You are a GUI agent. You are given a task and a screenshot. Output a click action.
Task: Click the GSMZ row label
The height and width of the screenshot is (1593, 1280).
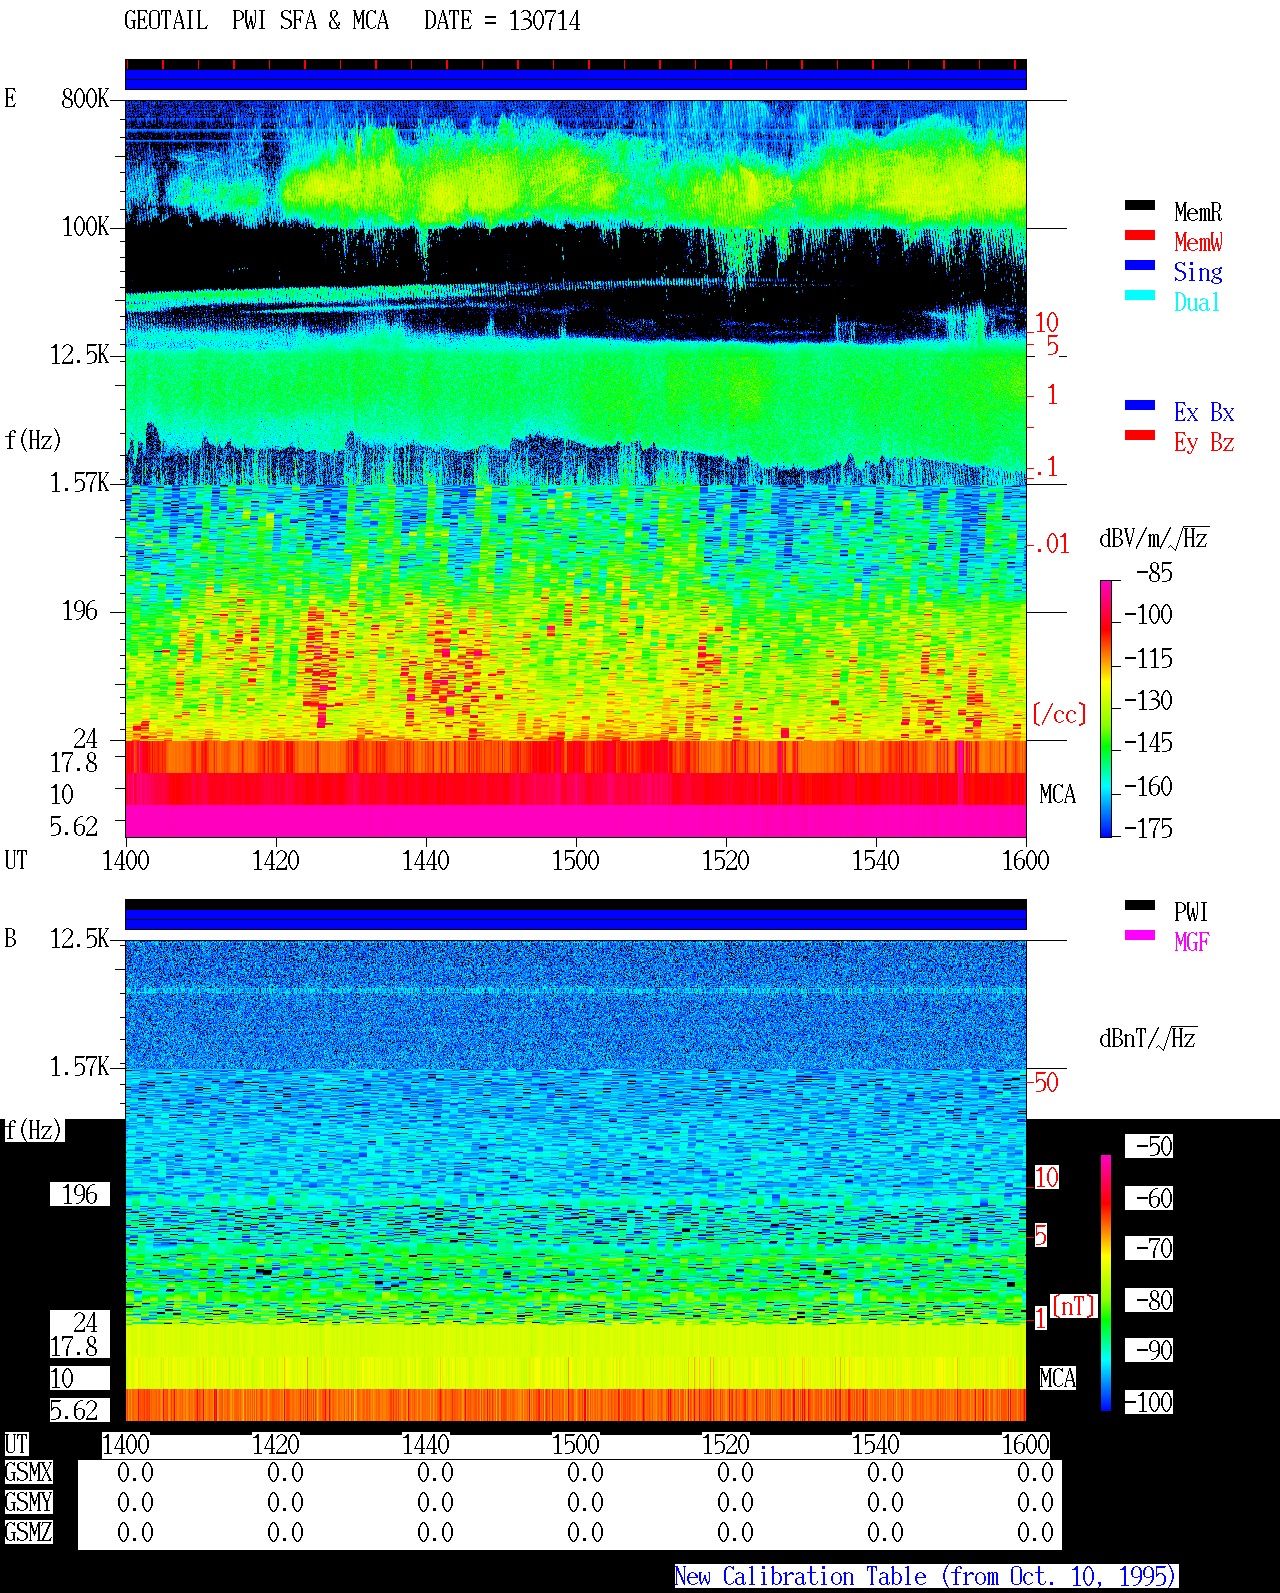28,1533
